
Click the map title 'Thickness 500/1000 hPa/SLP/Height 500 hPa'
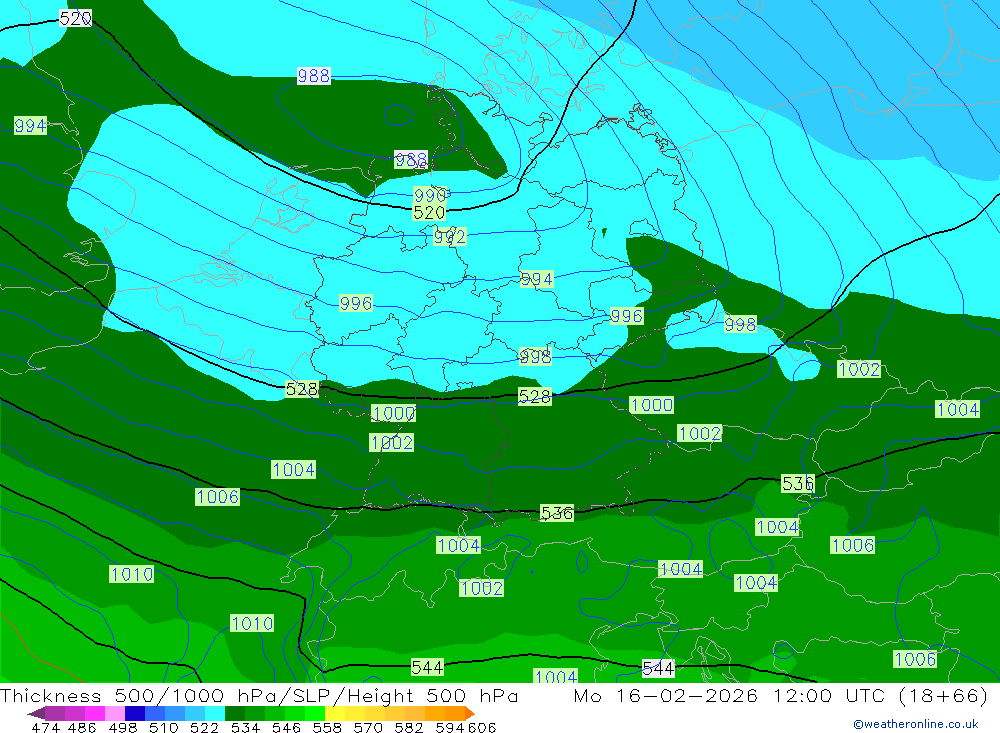point(259,696)
